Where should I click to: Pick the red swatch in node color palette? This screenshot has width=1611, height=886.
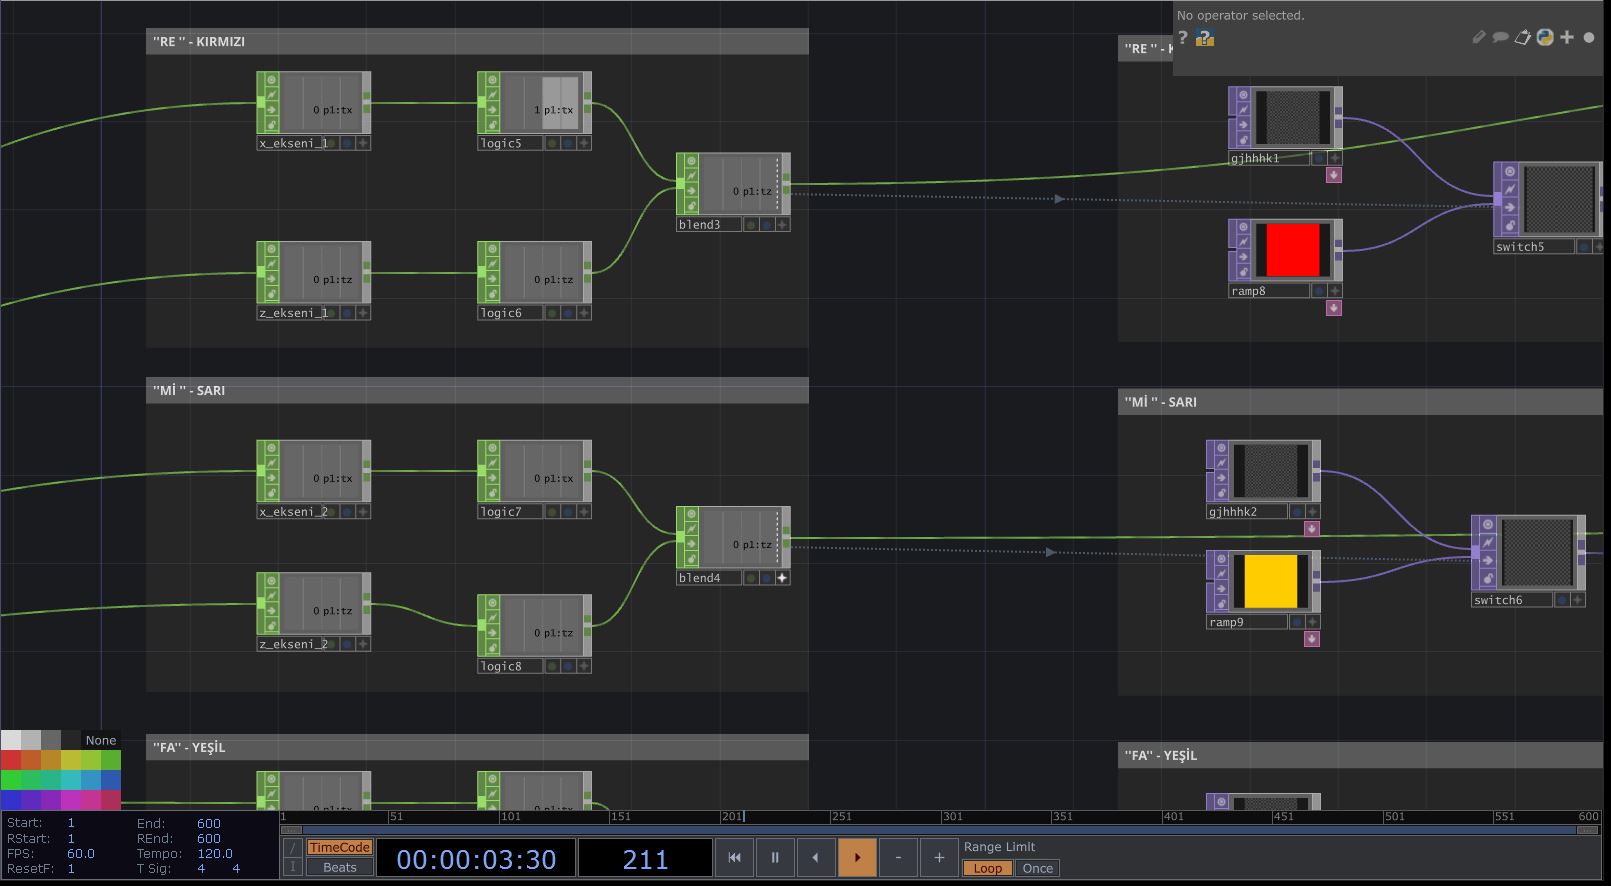pos(10,760)
